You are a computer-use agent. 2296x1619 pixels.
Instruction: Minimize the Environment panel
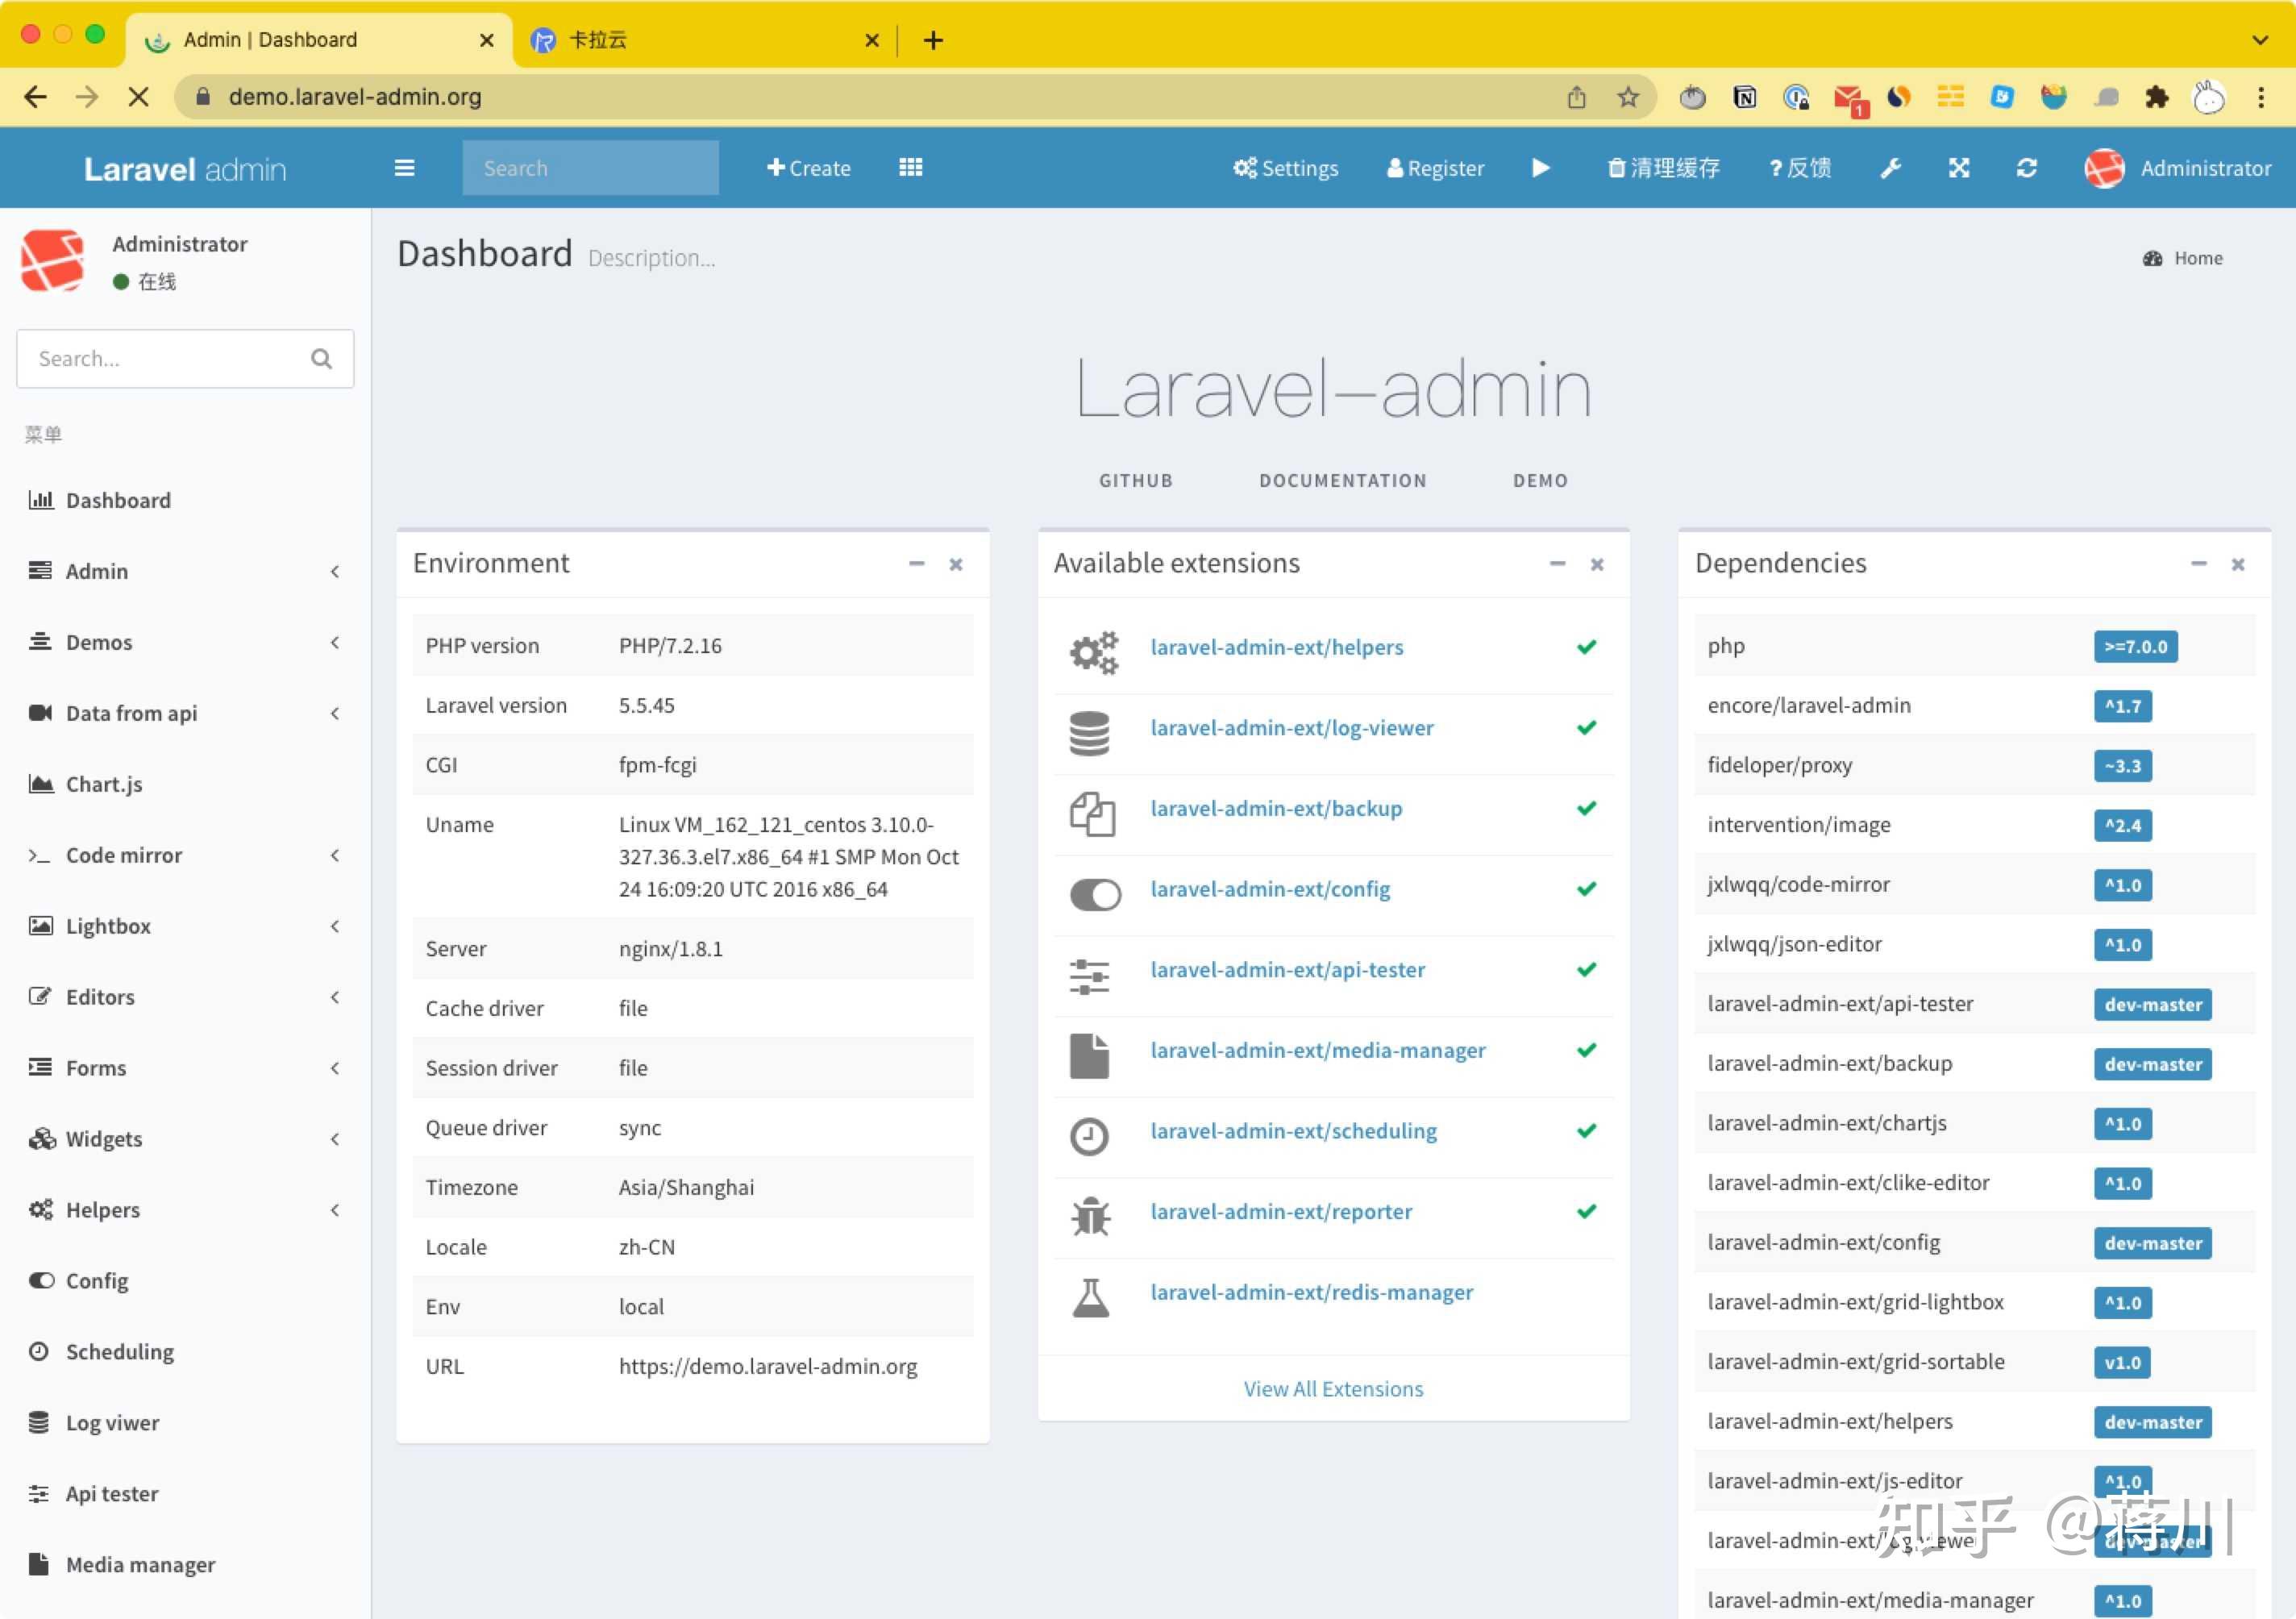pos(916,564)
